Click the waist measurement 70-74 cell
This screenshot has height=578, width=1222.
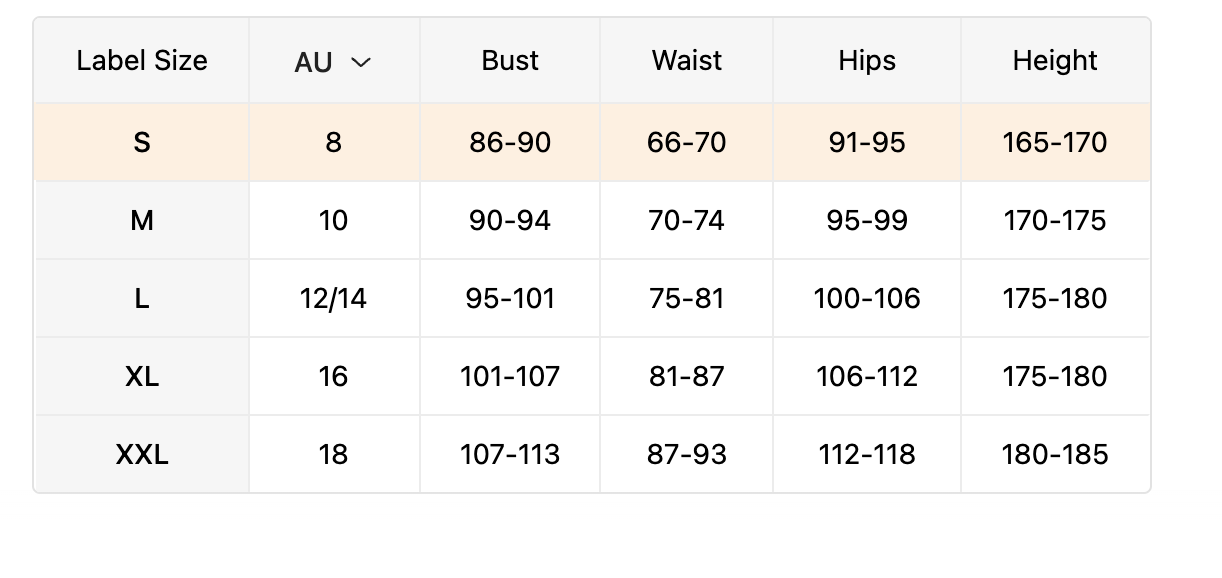point(687,221)
